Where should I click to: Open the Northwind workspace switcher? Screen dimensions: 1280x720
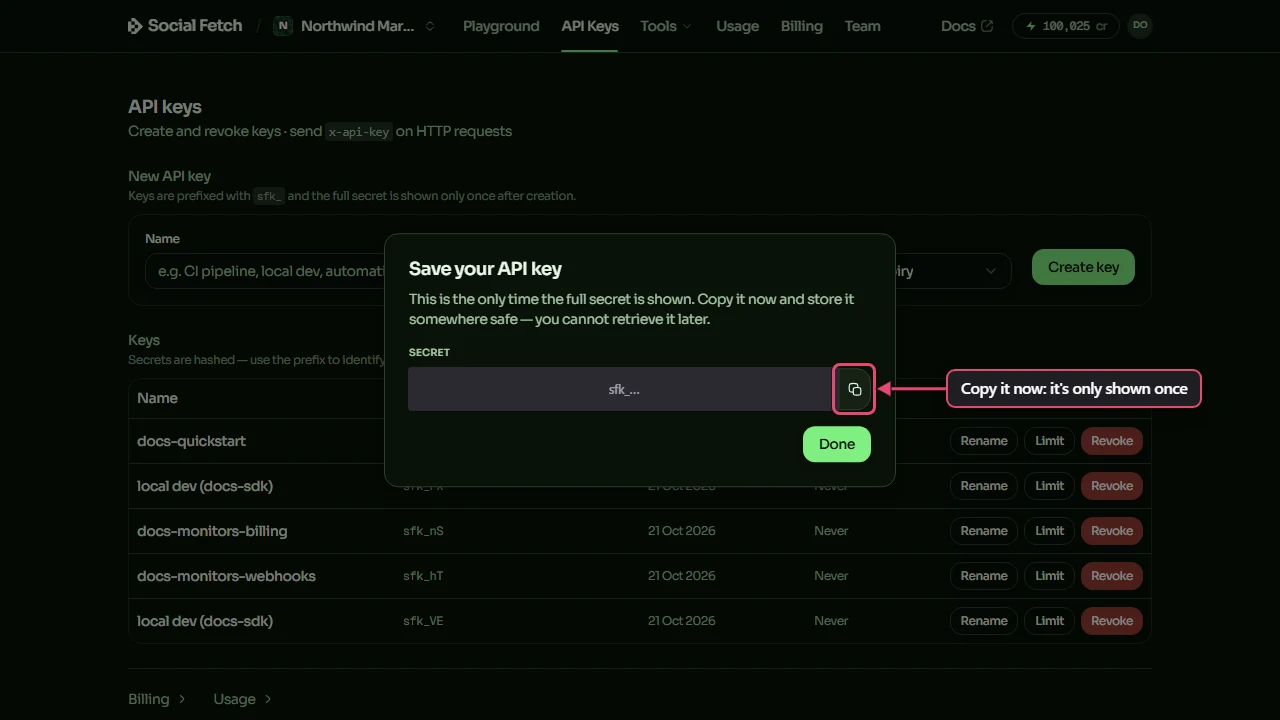click(356, 26)
